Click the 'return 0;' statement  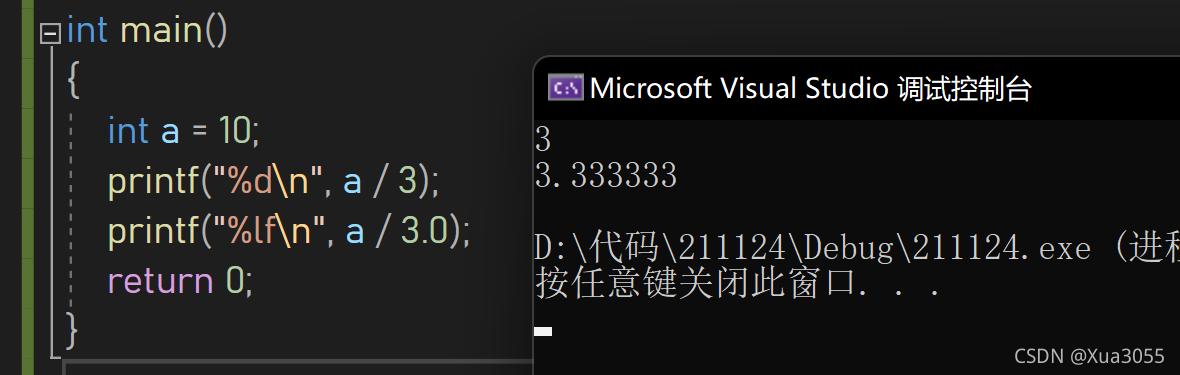click(181, 281)
